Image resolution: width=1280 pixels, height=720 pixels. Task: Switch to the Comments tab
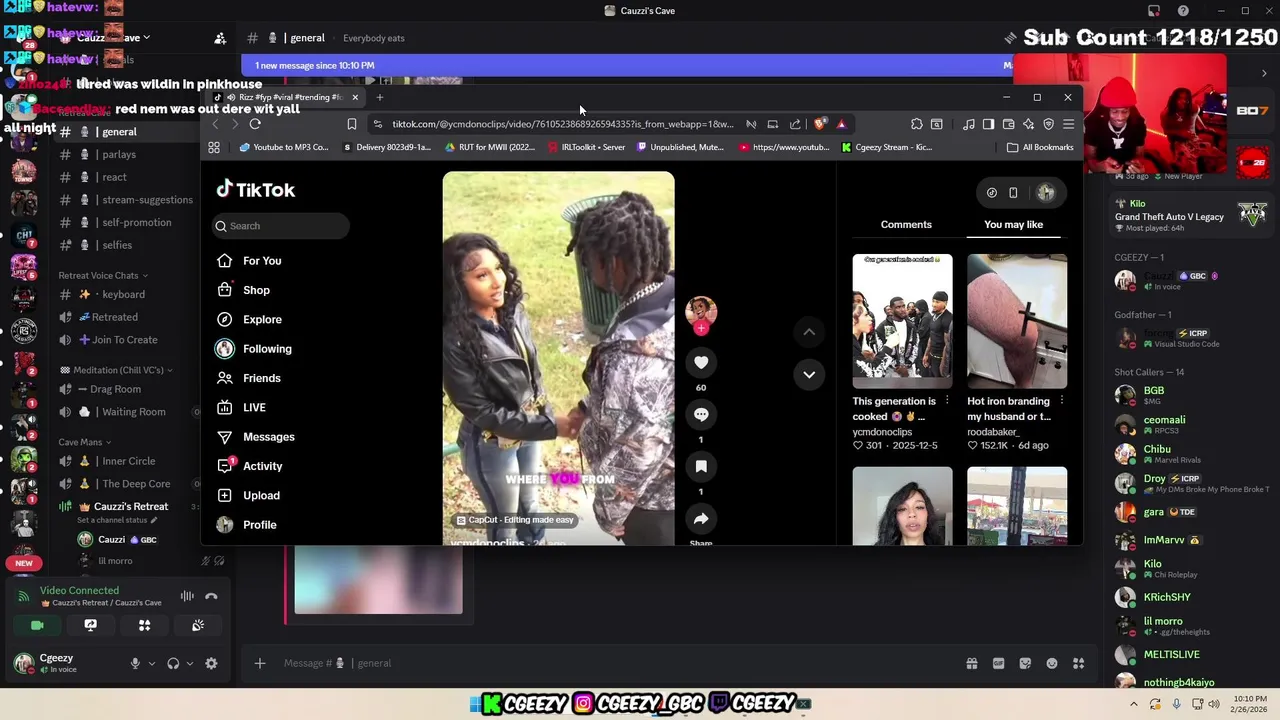906,224
